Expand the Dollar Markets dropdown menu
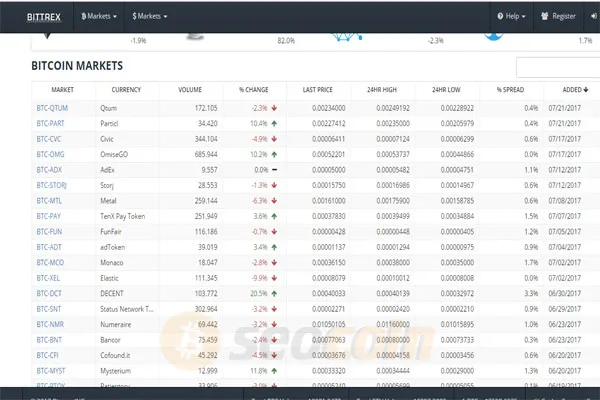 coord(150,16)
